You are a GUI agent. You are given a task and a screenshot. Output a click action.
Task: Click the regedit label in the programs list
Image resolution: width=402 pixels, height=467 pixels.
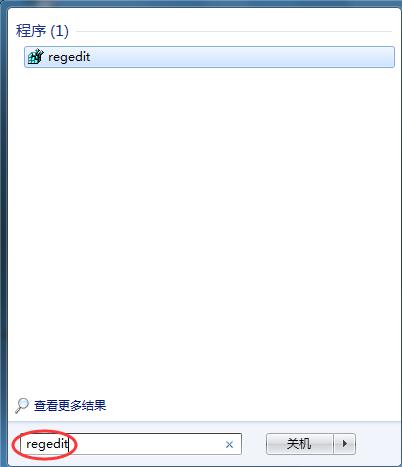coord(69,57)
